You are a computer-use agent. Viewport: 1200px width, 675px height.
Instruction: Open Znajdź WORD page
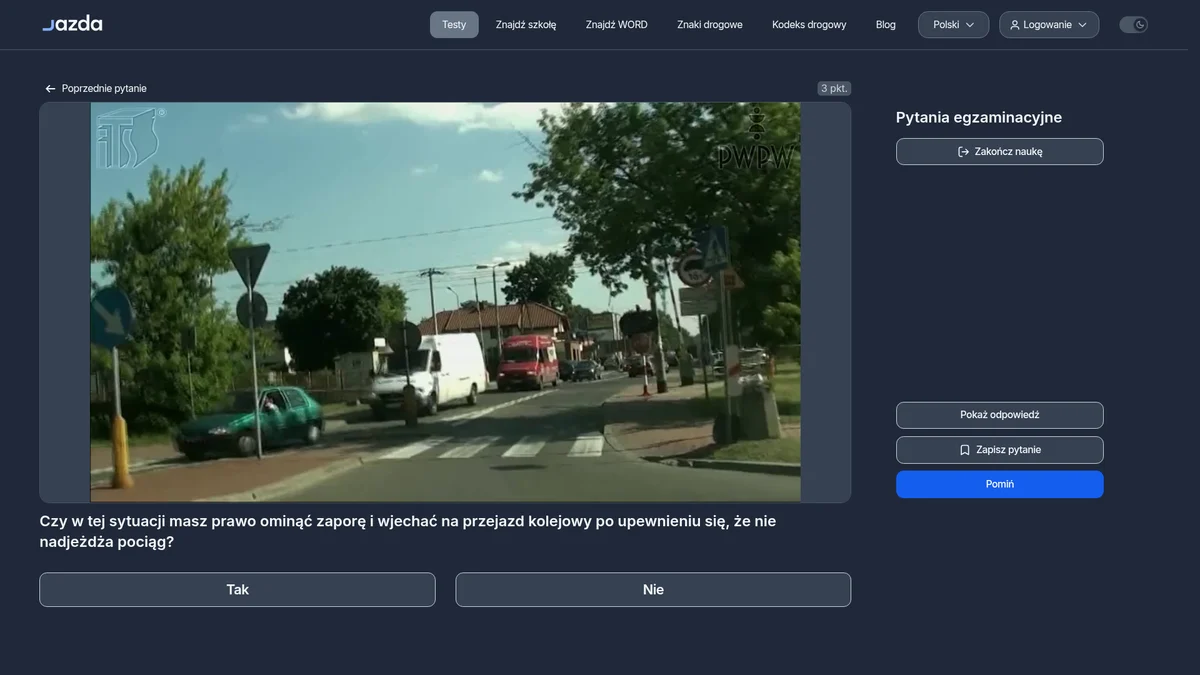pyautogui.click(x=617, y=25)
